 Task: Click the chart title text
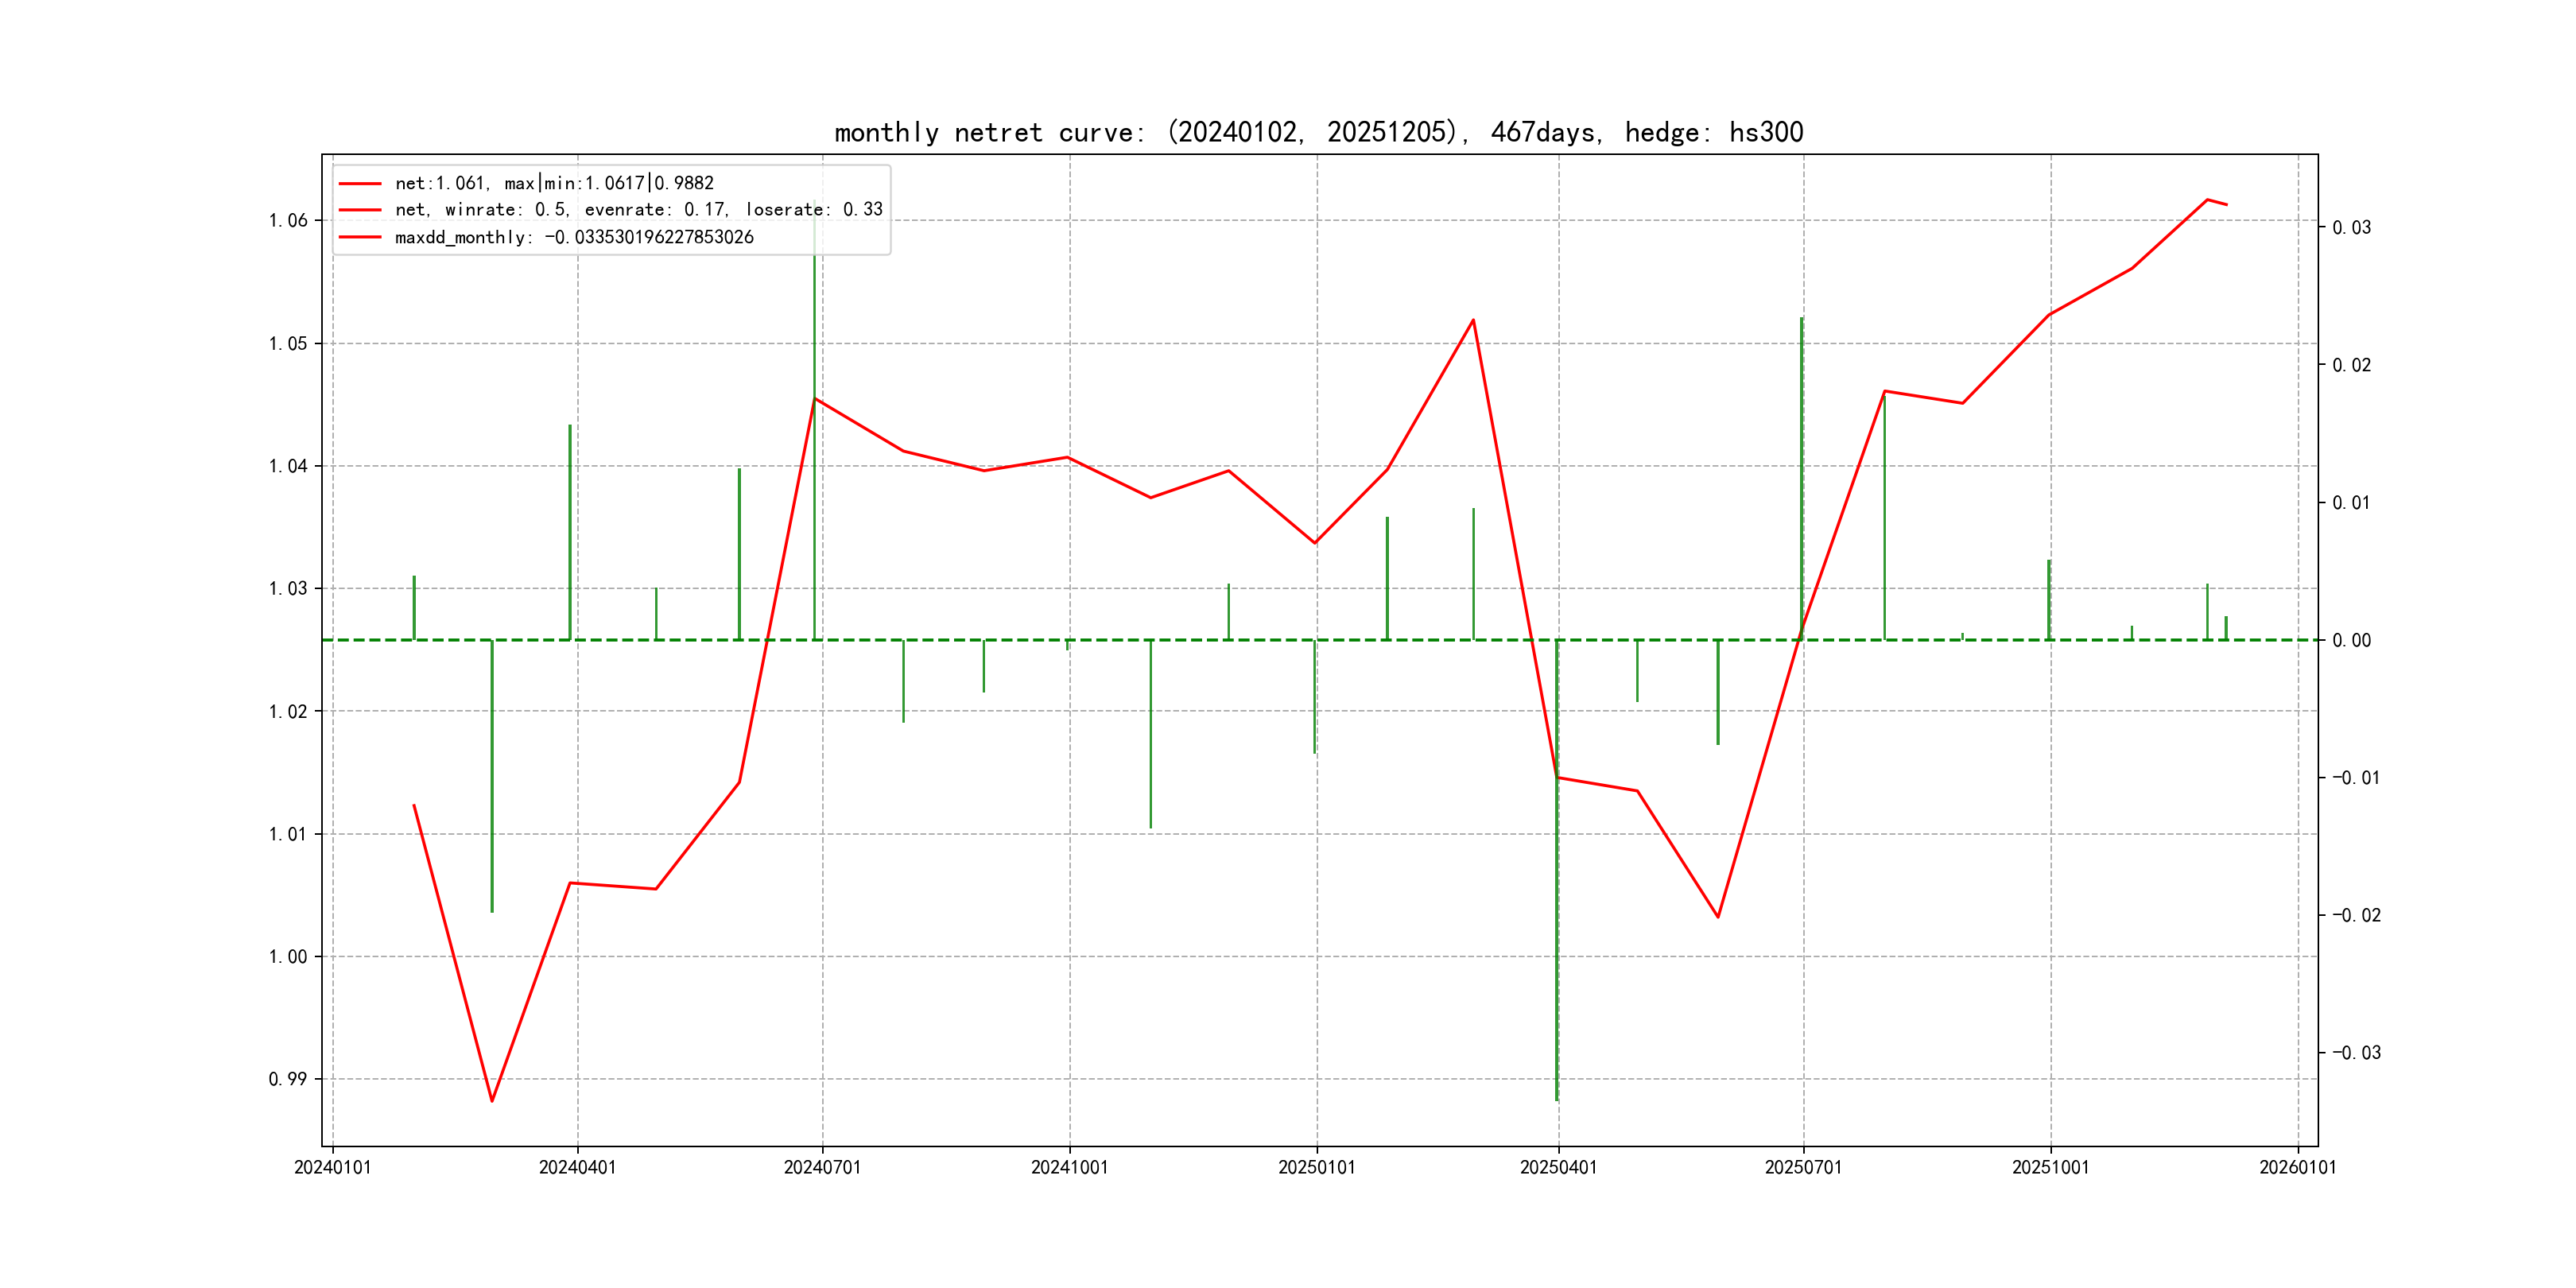pyautogui.click(x=1318, y=133)
